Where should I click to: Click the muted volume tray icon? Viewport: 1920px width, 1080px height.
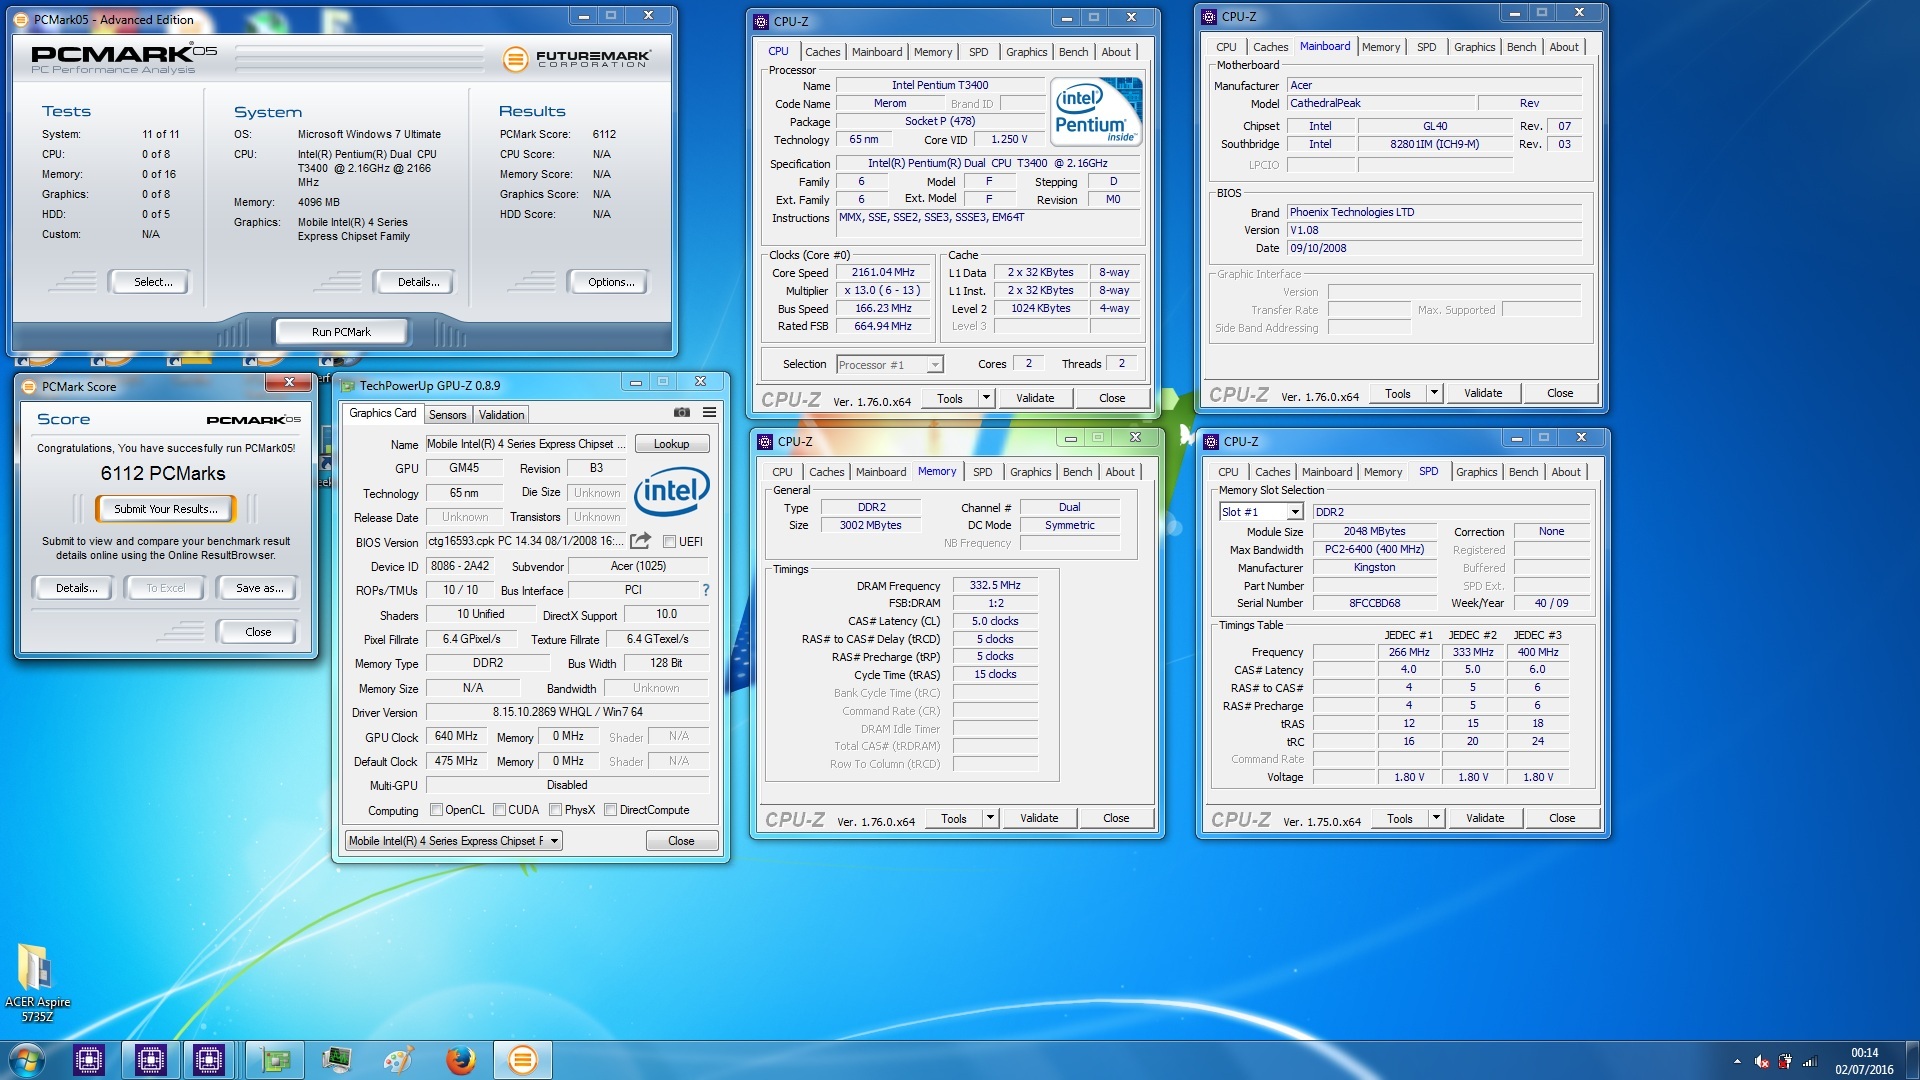[x=1762, y=1062]
